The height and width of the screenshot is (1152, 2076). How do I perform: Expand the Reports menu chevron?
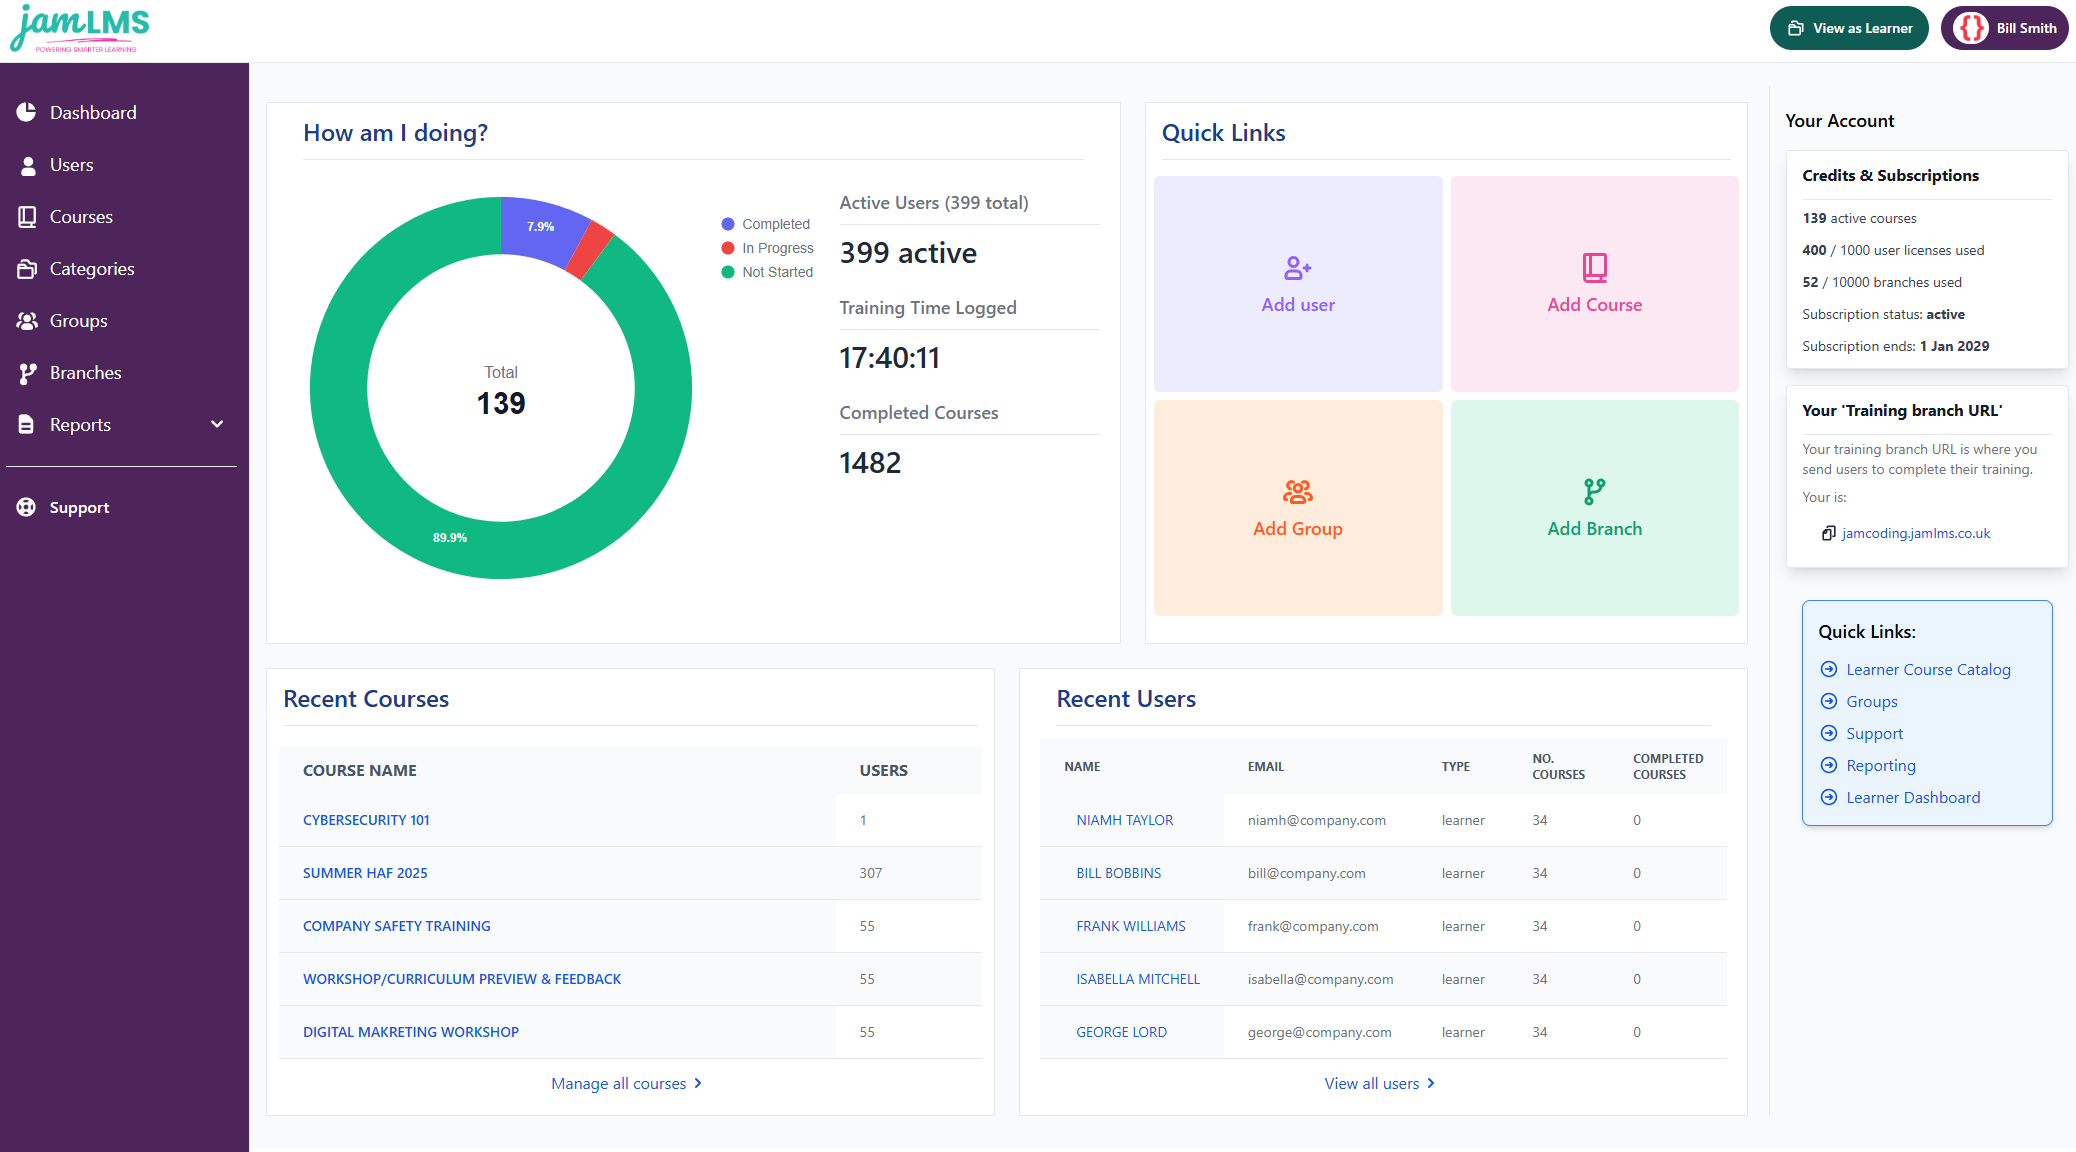217,424
